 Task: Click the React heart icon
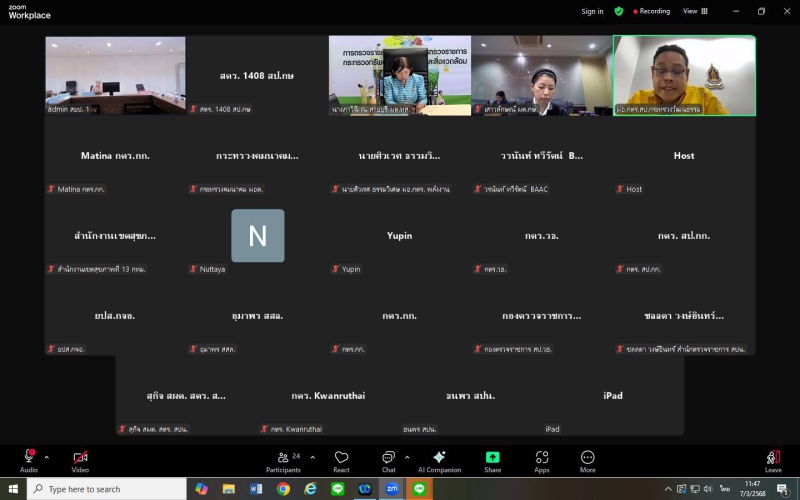[x=341, y=459]
